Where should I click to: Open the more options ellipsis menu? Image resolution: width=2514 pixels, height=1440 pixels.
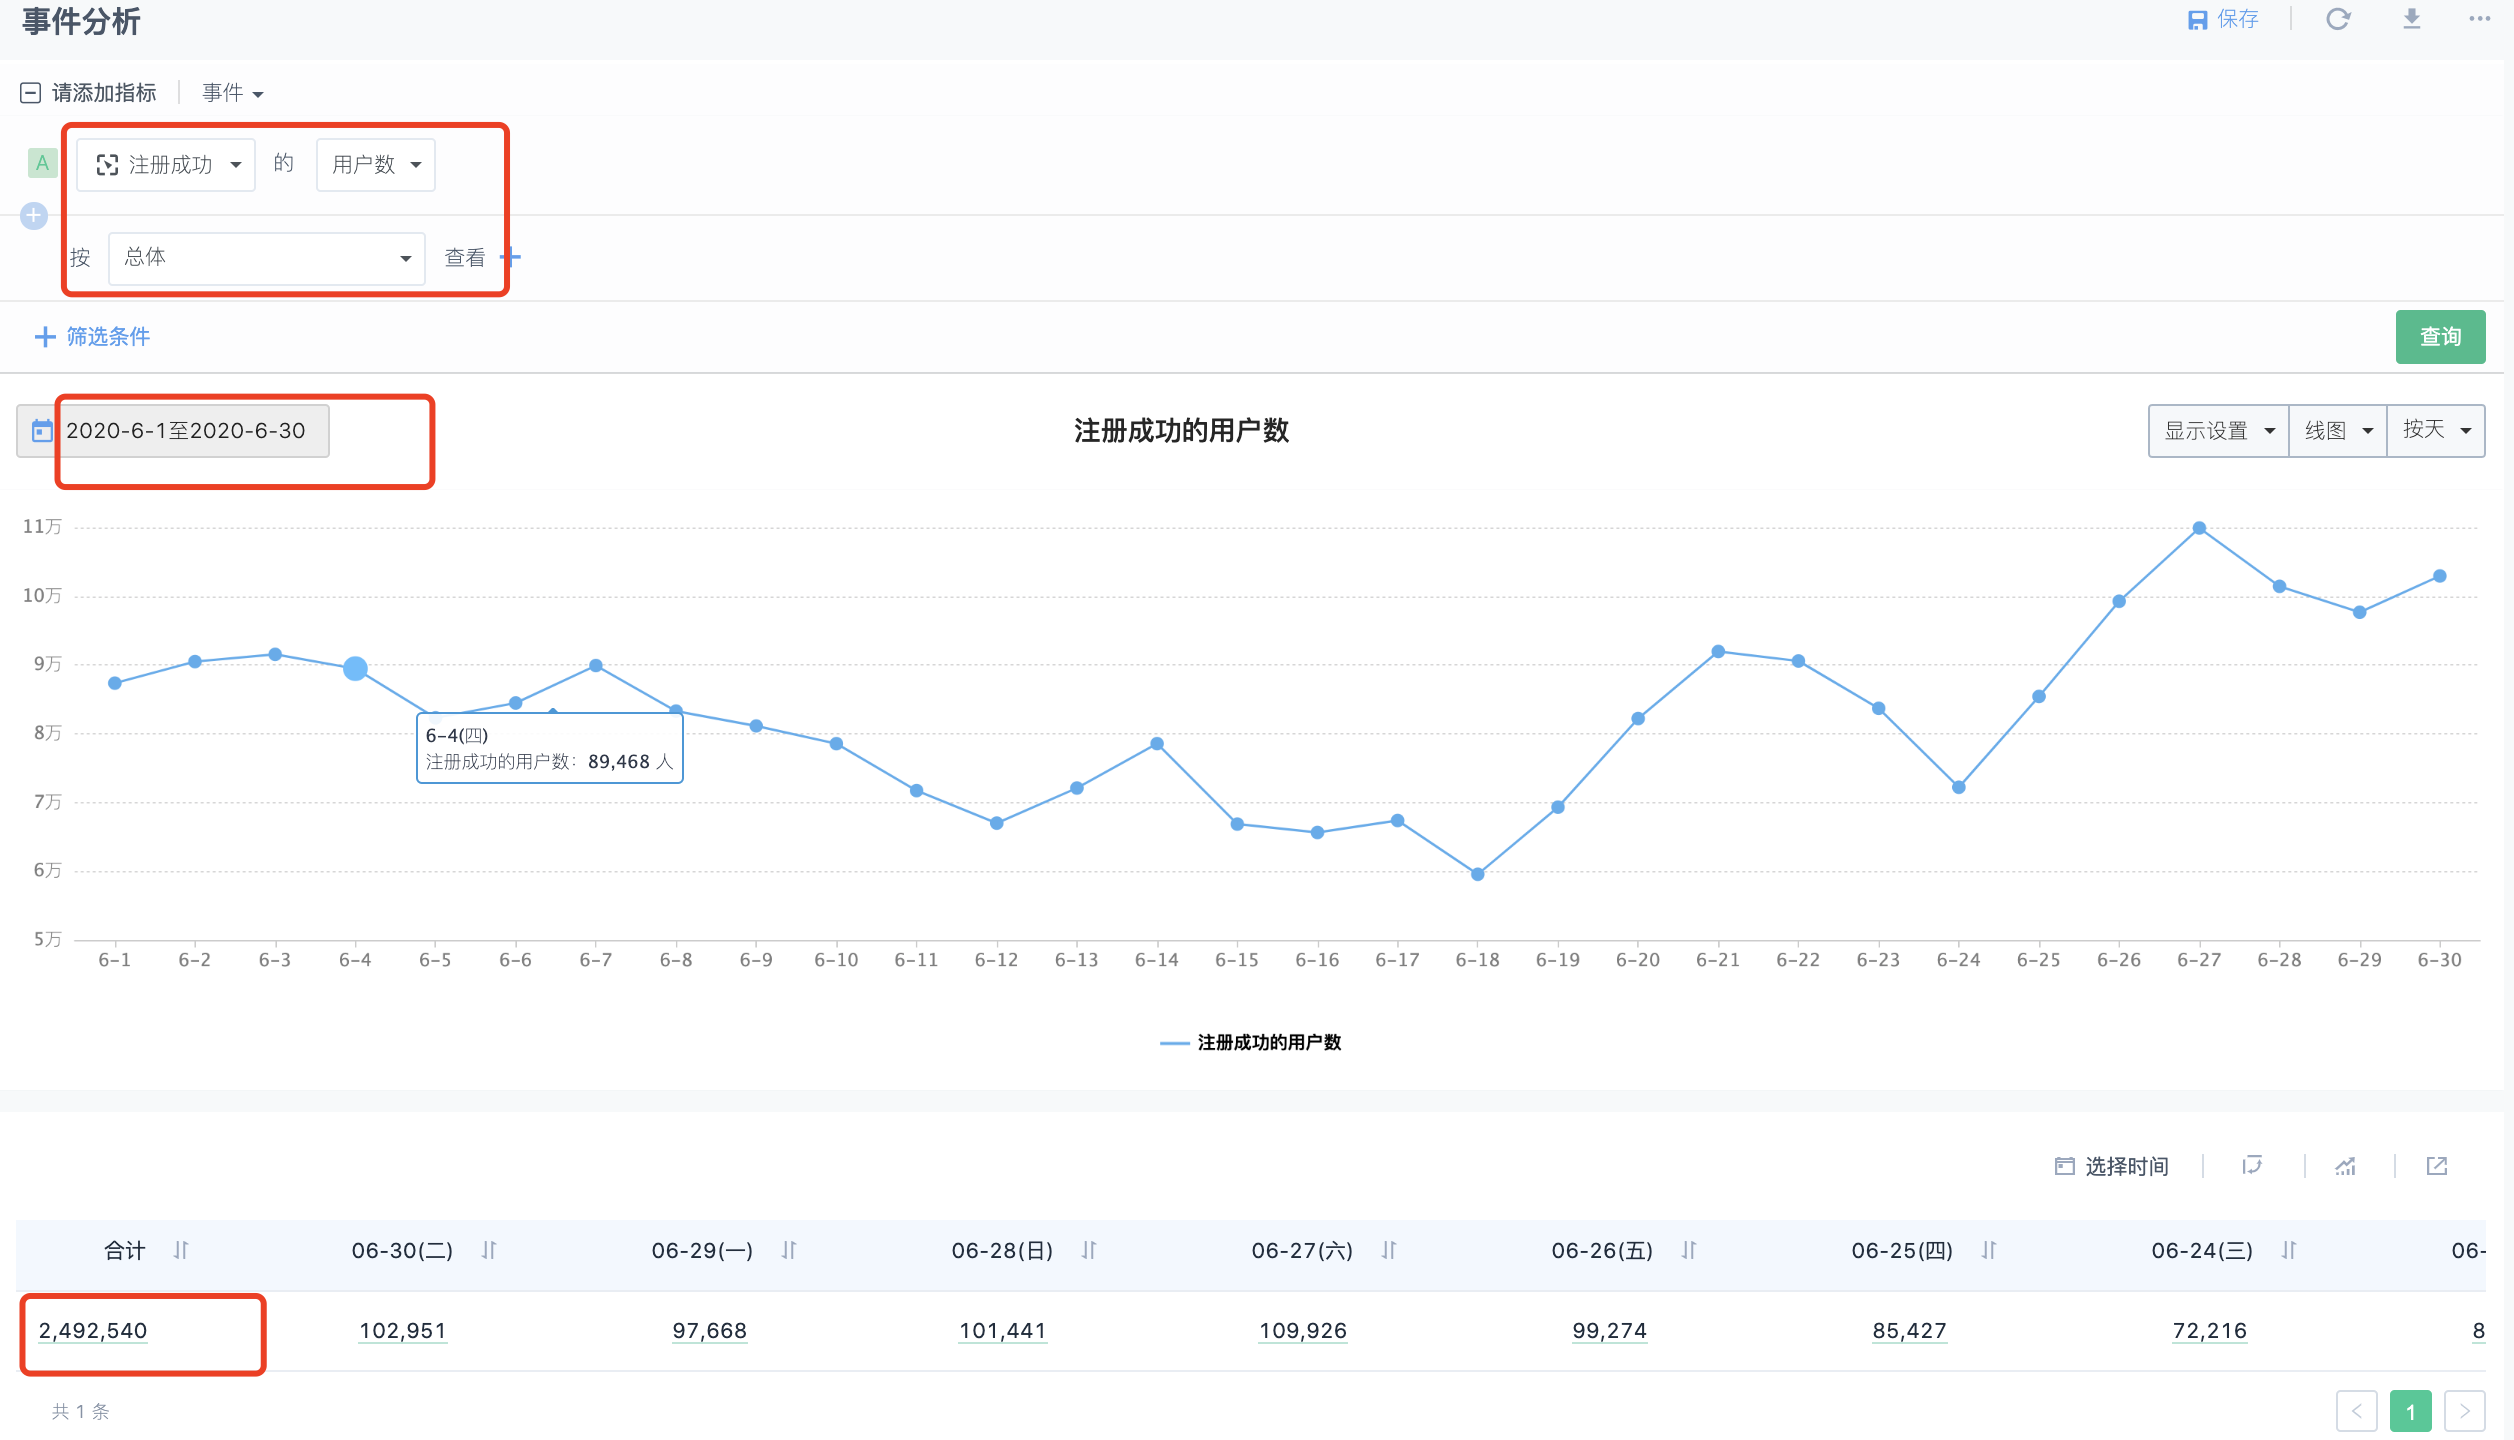pyautogui.click(x=2479, y=19)
